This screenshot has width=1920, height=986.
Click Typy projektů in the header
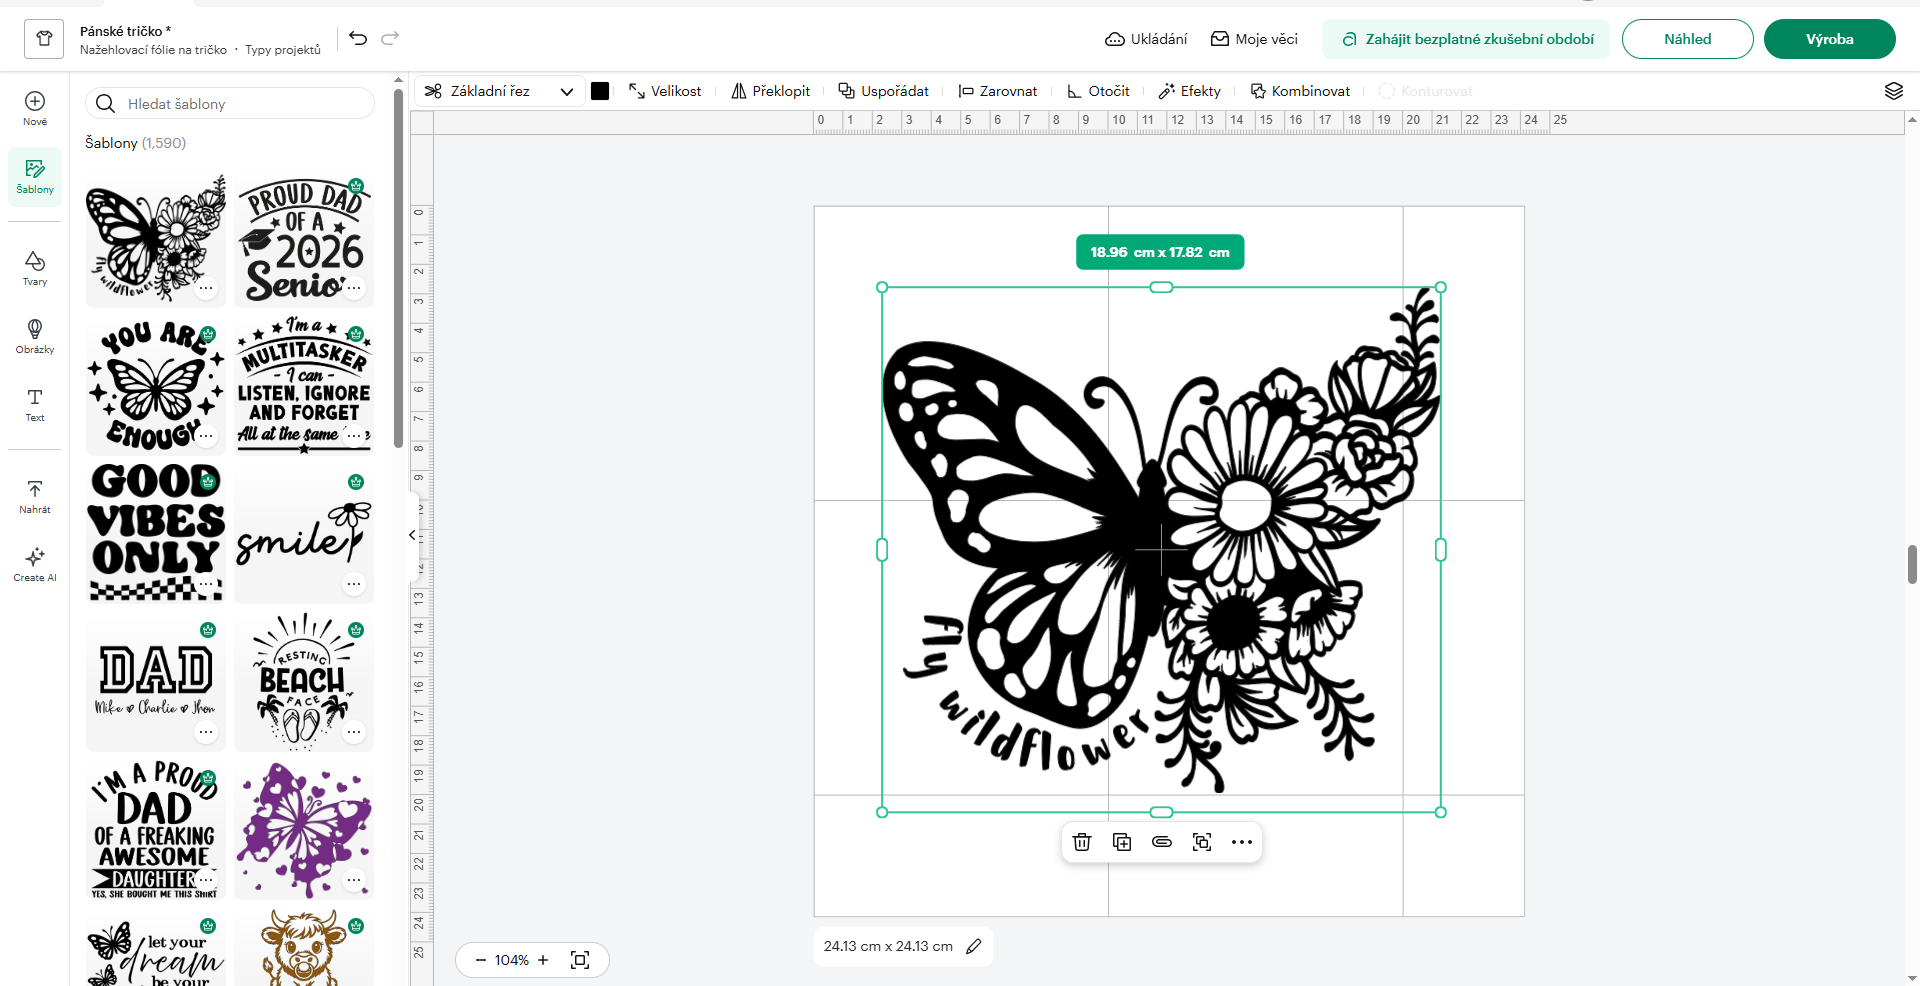click(283, 50)
